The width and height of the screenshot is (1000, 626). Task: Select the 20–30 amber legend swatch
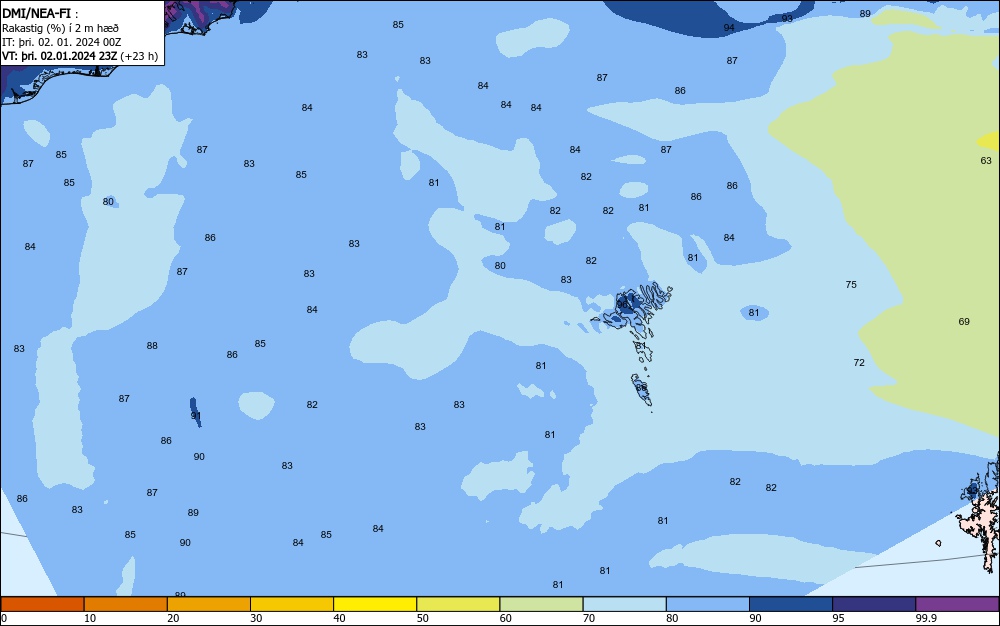click(x=209, y=604)
